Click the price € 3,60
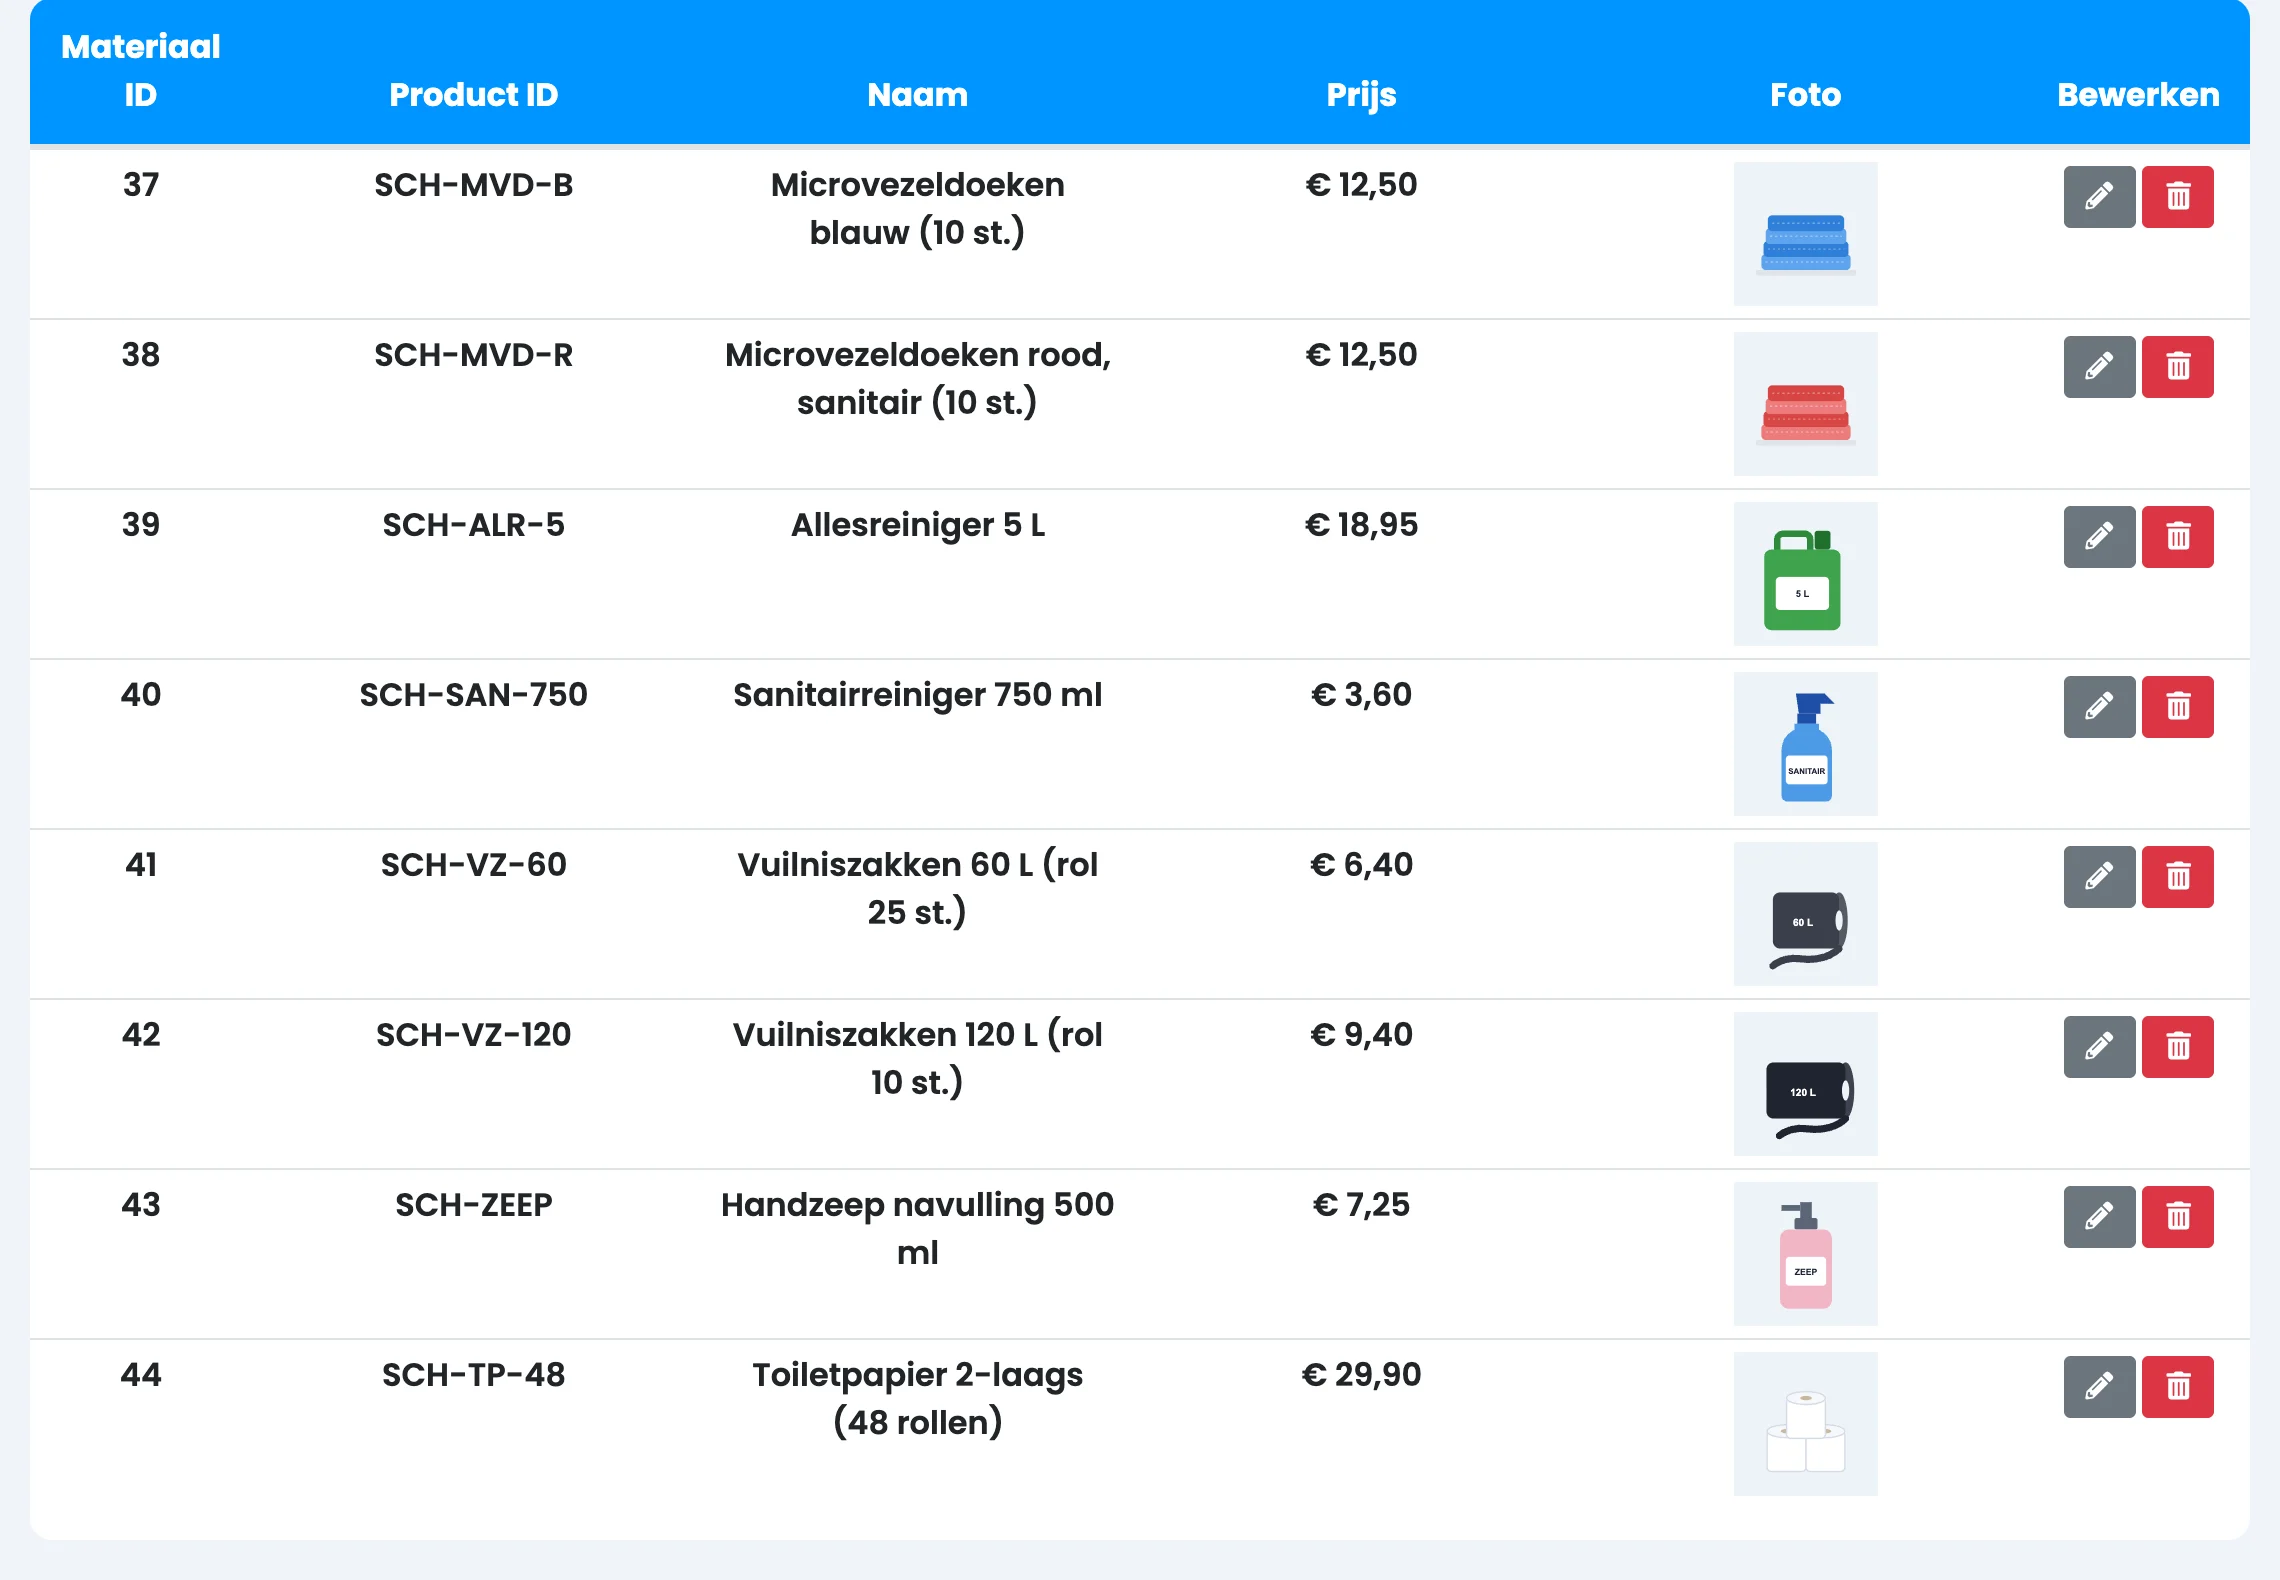 click(x=1361, y=695)
